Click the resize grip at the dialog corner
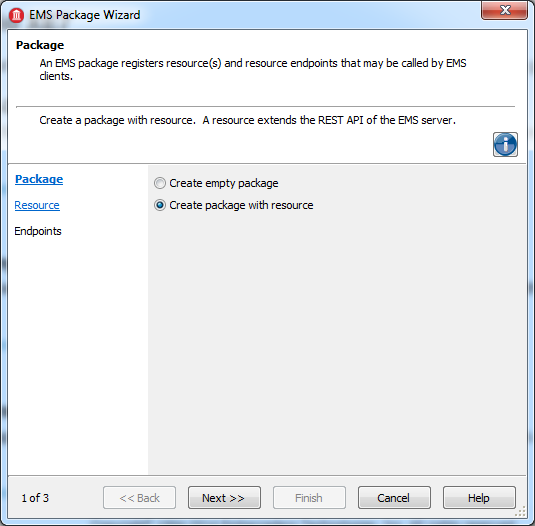The height and width of the screenshot is (526, 535). pos(520,511)
